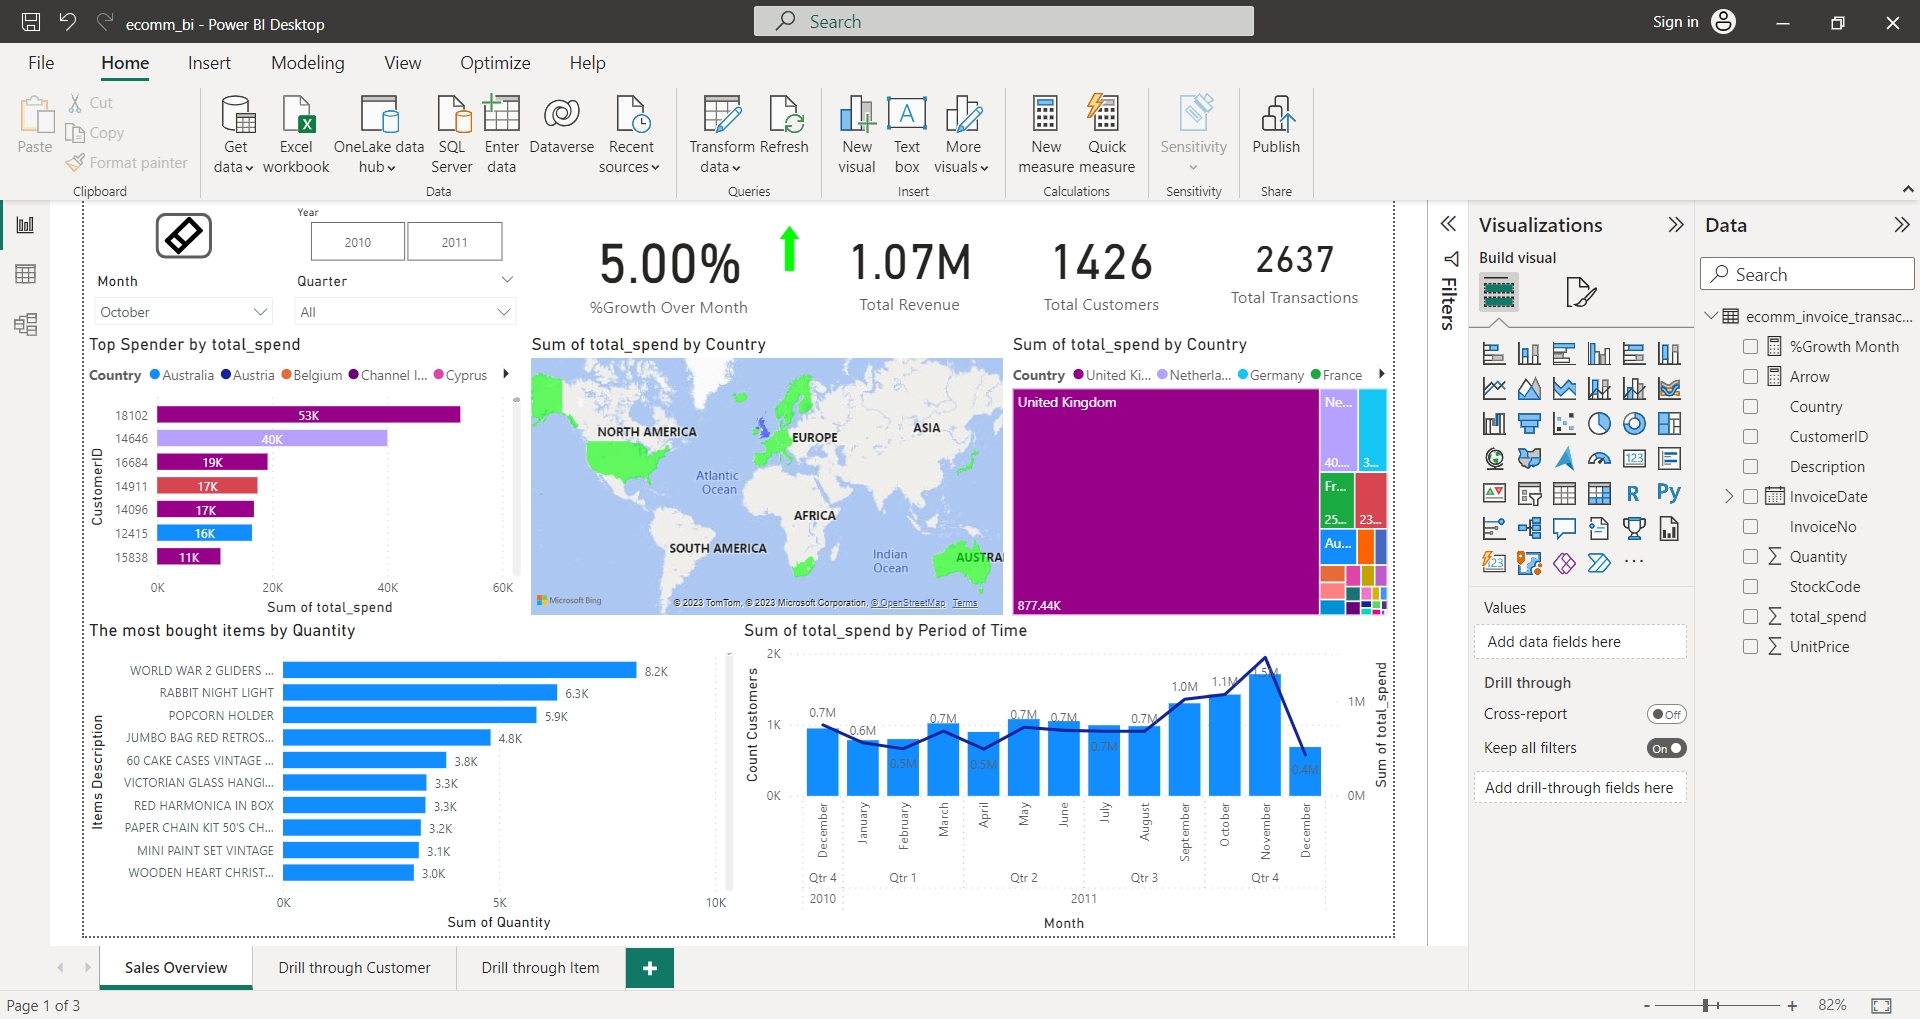This screenshot has width=1920, height=1019.
Task: Pick the Funnel chart visual
Action: pos(1529,424)
